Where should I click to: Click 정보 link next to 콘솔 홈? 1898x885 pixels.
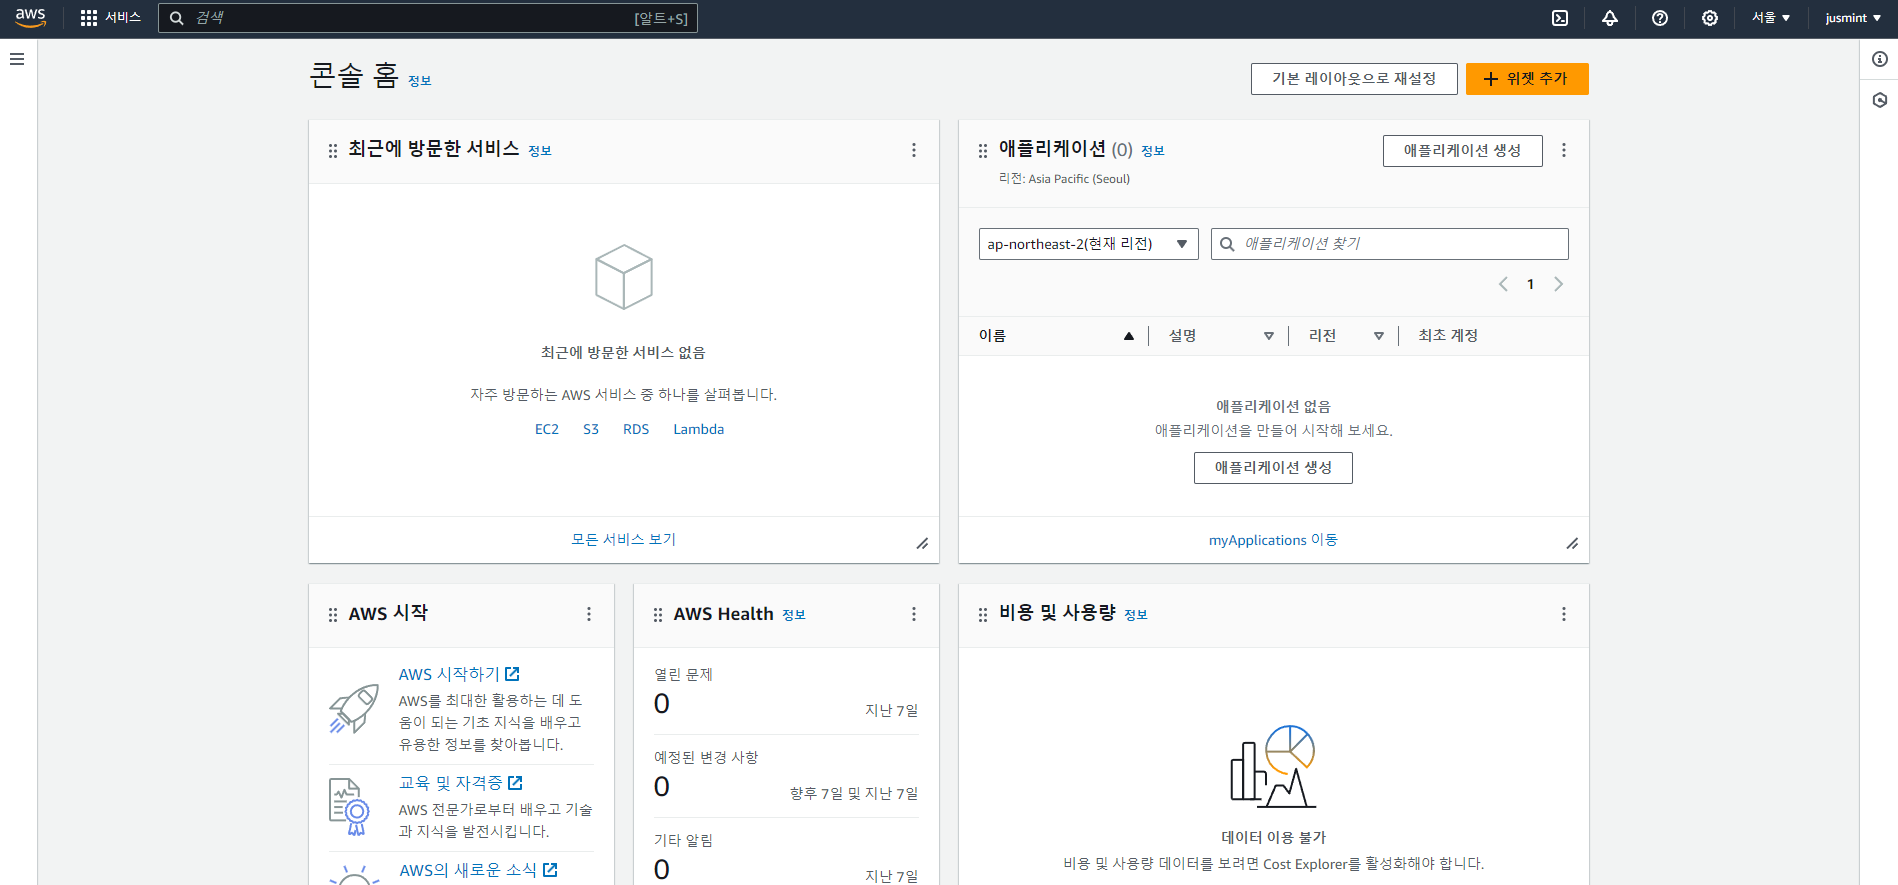[420, 81]
